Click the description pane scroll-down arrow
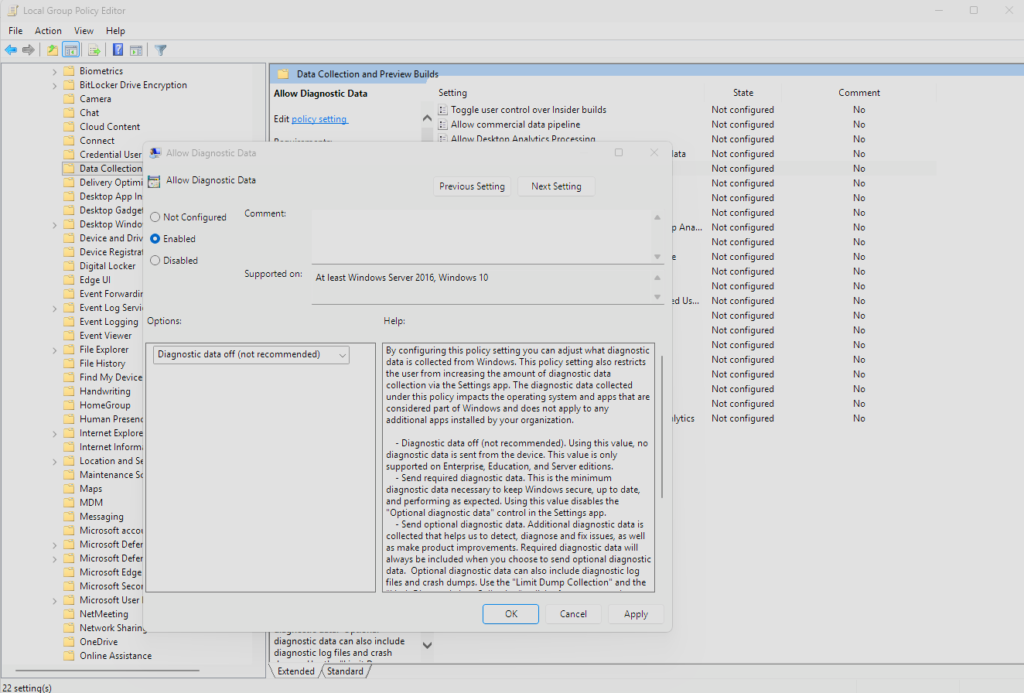 427,645
